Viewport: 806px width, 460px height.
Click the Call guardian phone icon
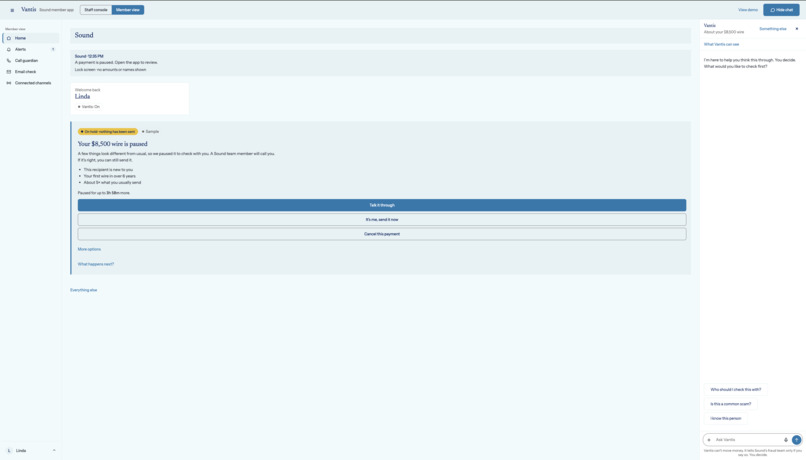coord(9,61)
